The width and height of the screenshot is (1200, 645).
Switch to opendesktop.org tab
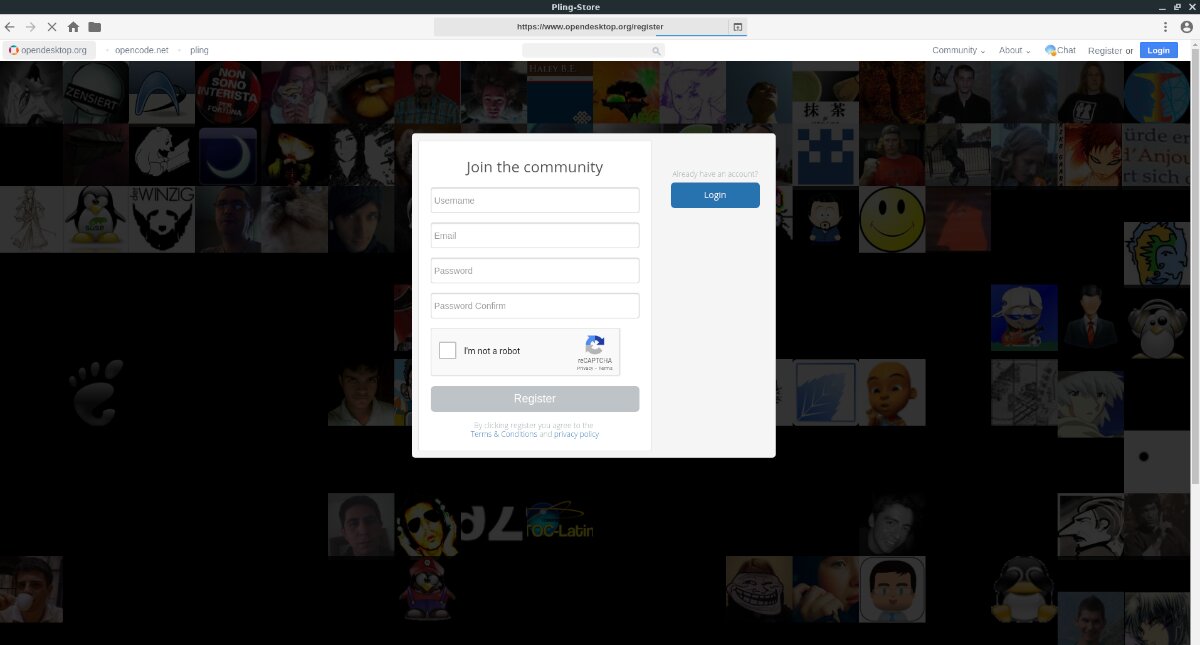coord(48,50)
